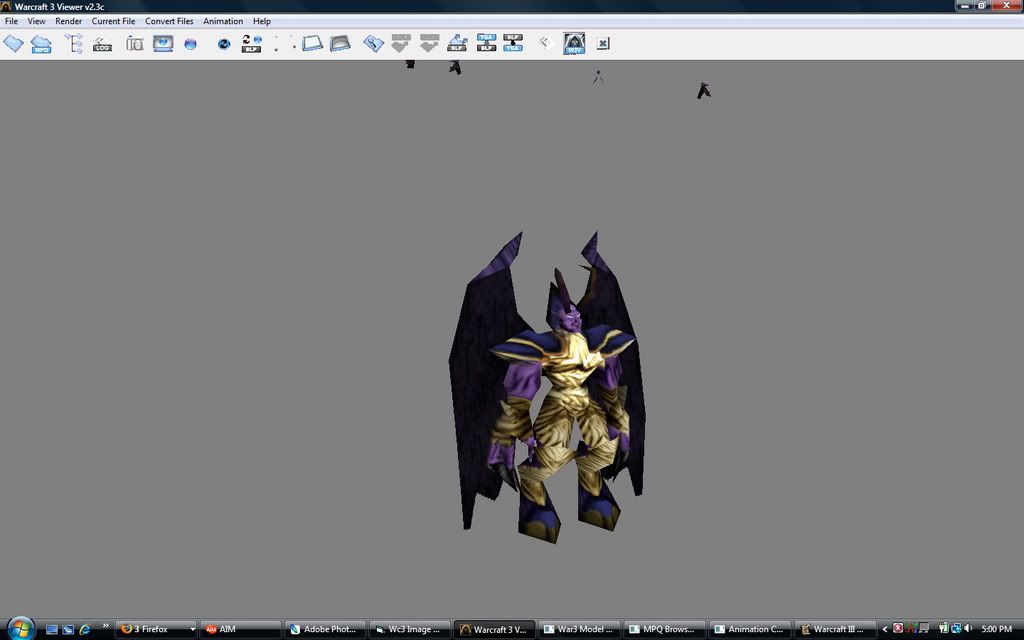Switch to the AIM taskbar button
The image size is (1024, 640).
(240, 630)
